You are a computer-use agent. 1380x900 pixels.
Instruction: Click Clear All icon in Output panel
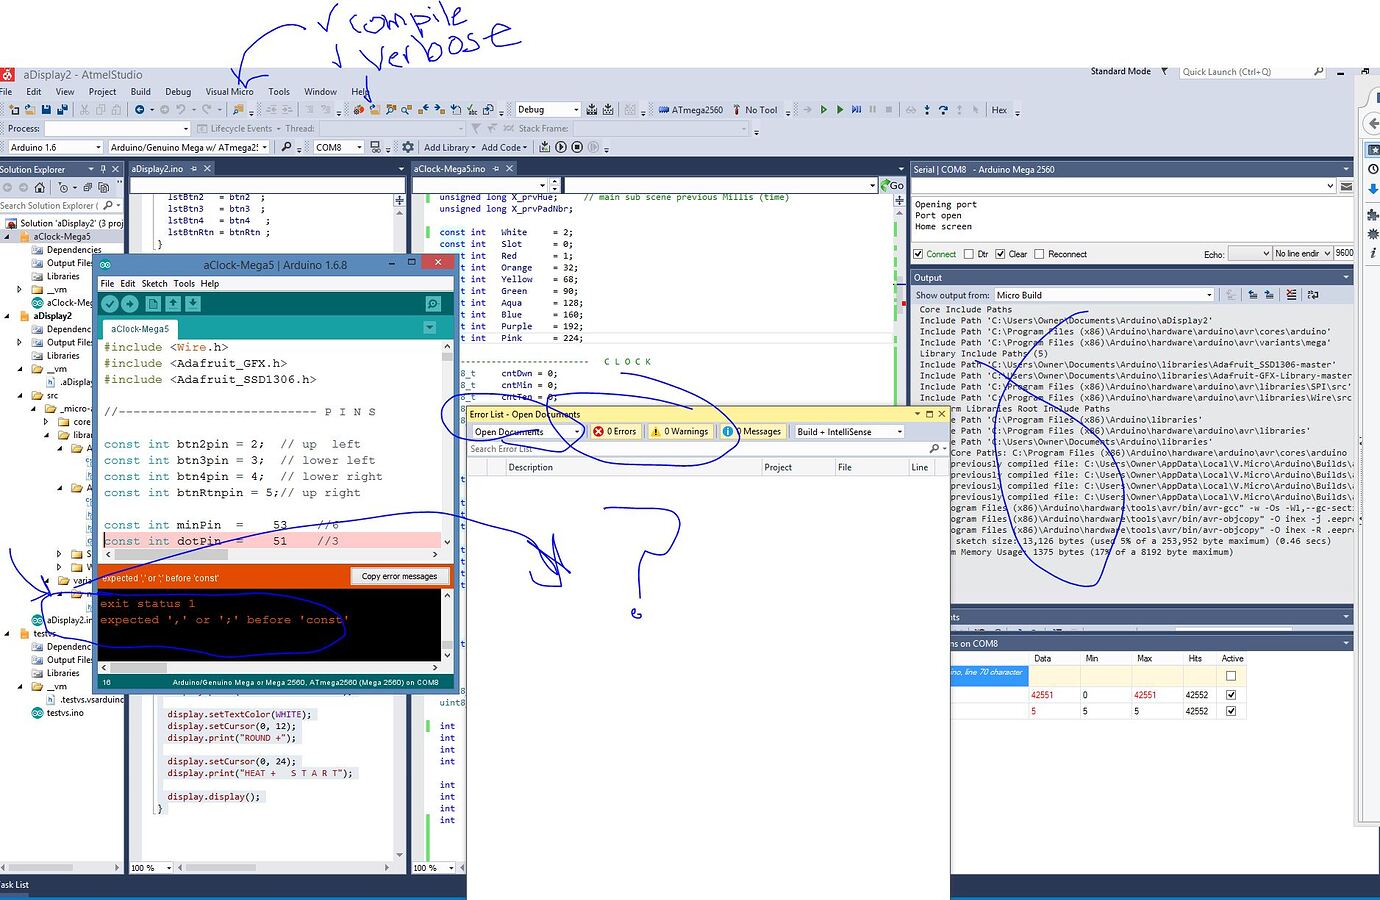click(x=1291, y=295)
